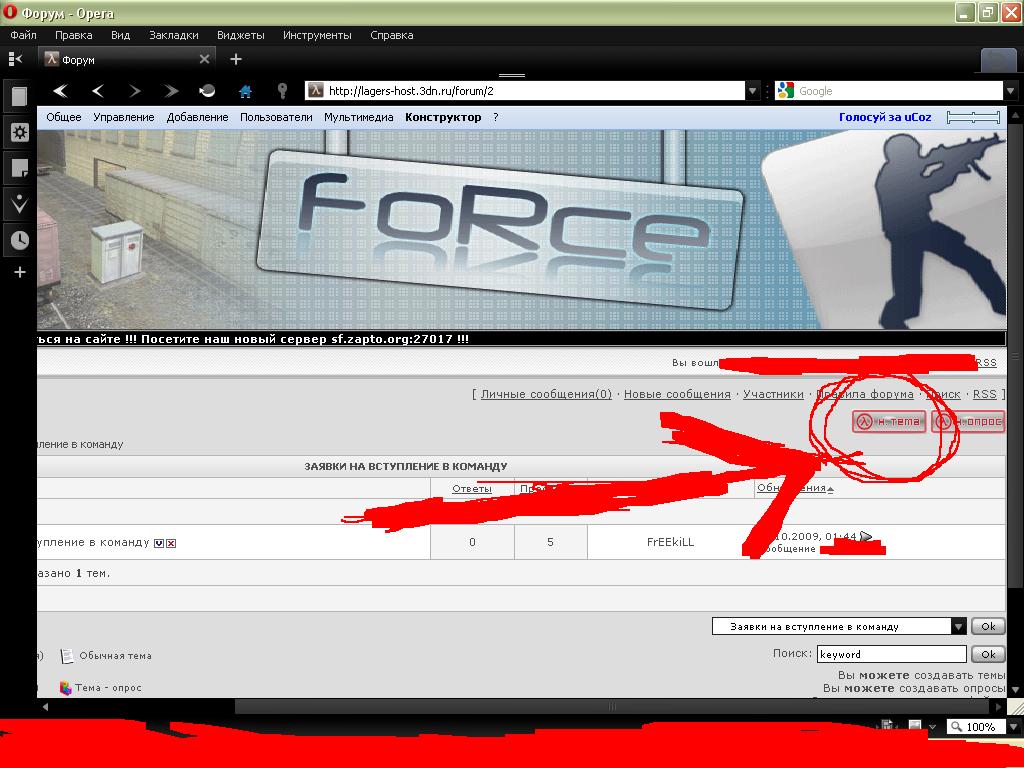1024x768 pixels.
Task: Click the Rewind double-arrow navigation button
Action: tap(61, 91)
